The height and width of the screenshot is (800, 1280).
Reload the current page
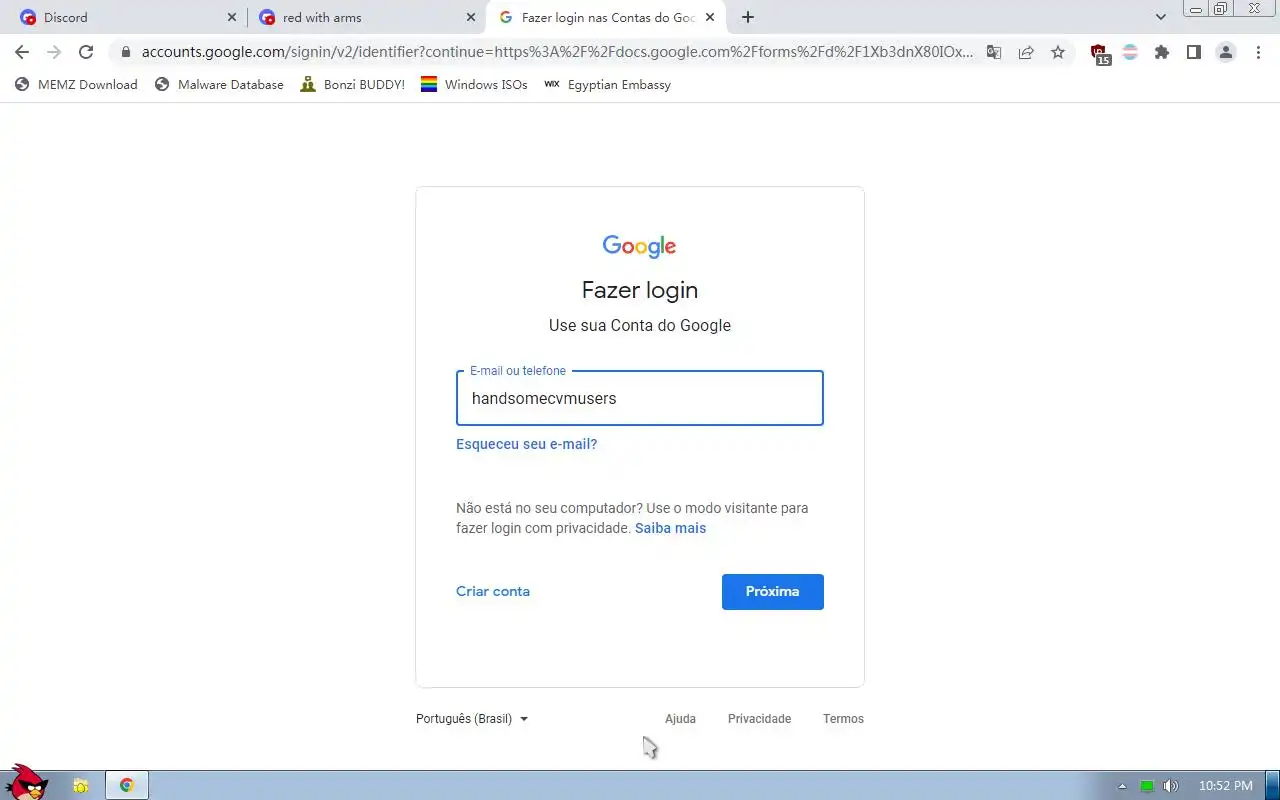click(86, 52)
